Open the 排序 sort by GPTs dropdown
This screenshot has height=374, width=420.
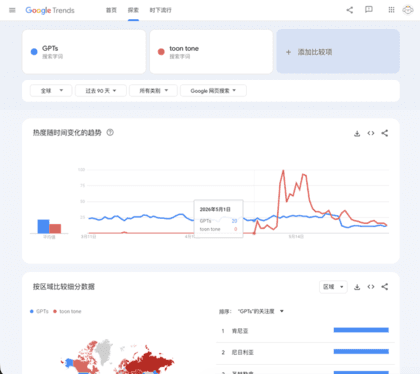coord(261,311)
